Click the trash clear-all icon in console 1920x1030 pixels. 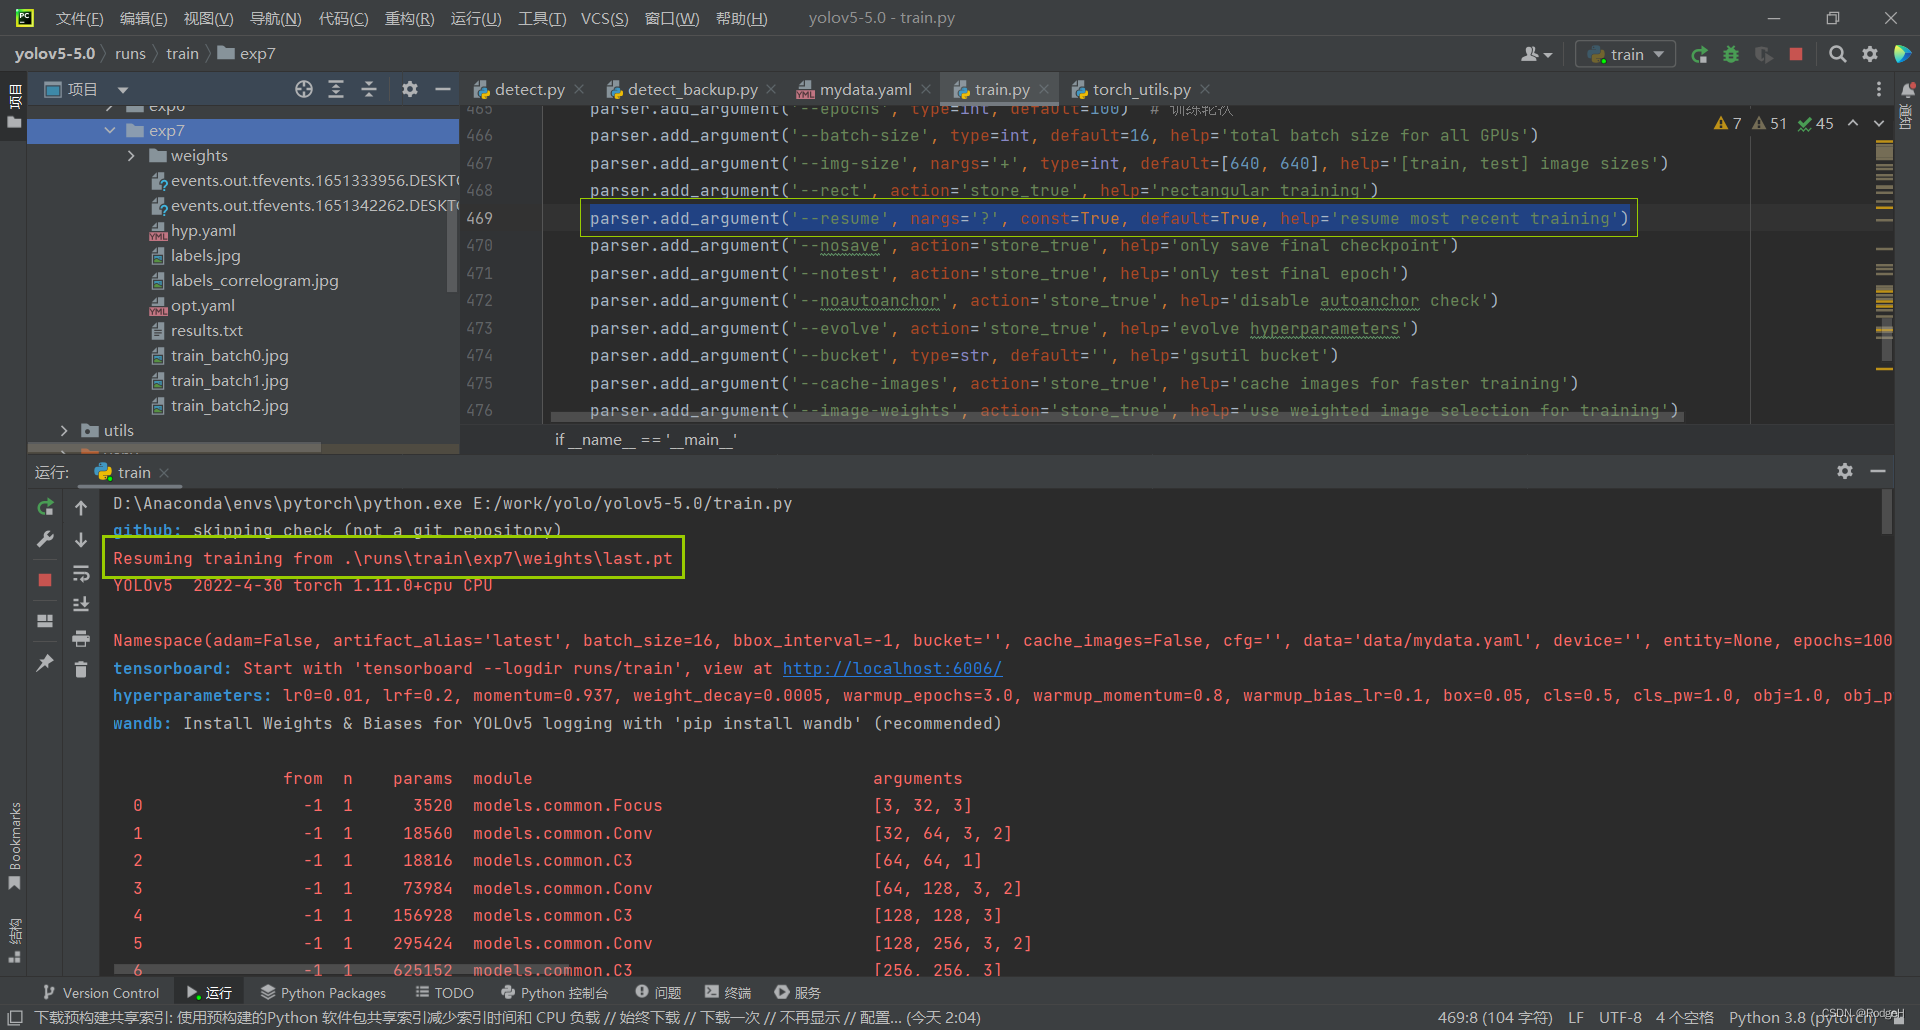tap(81, 669)
